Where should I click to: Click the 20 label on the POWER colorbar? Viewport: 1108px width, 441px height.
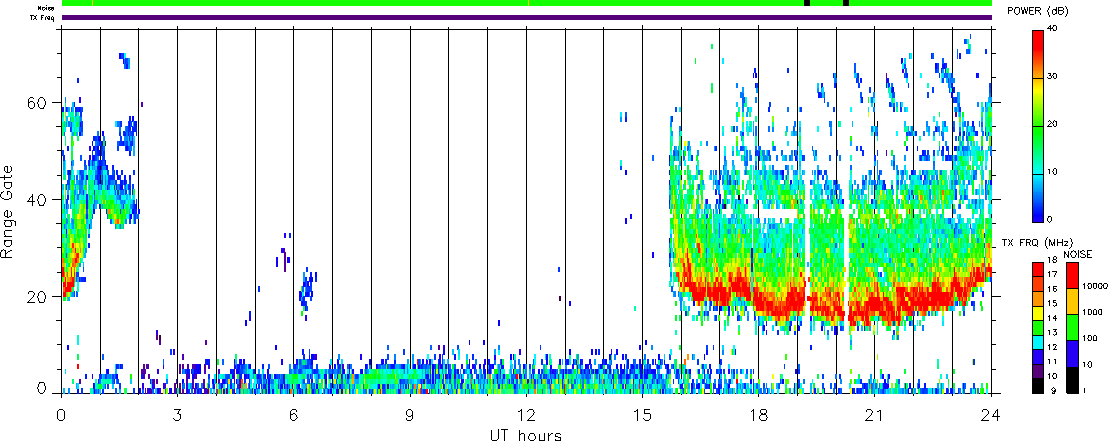pos(1054,125)
